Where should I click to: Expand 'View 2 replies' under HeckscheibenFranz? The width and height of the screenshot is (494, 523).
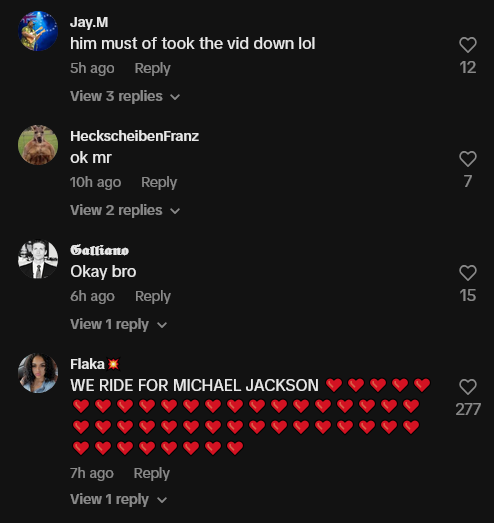tap(125, 210)
